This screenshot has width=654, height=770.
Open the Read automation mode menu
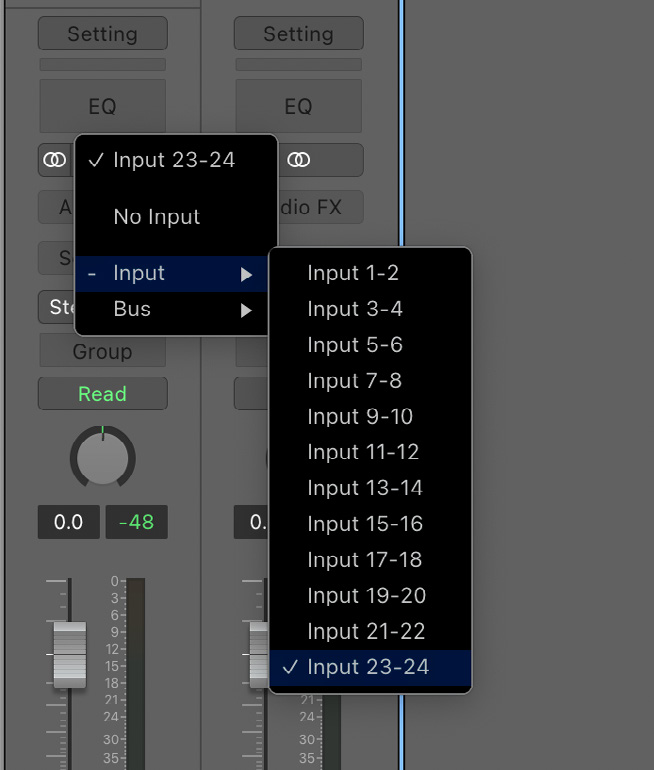tap(103, 394)
